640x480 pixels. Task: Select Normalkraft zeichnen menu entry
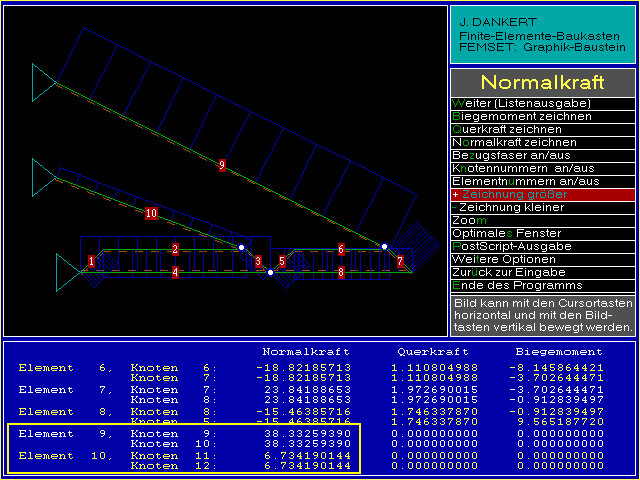click(542, 142)
